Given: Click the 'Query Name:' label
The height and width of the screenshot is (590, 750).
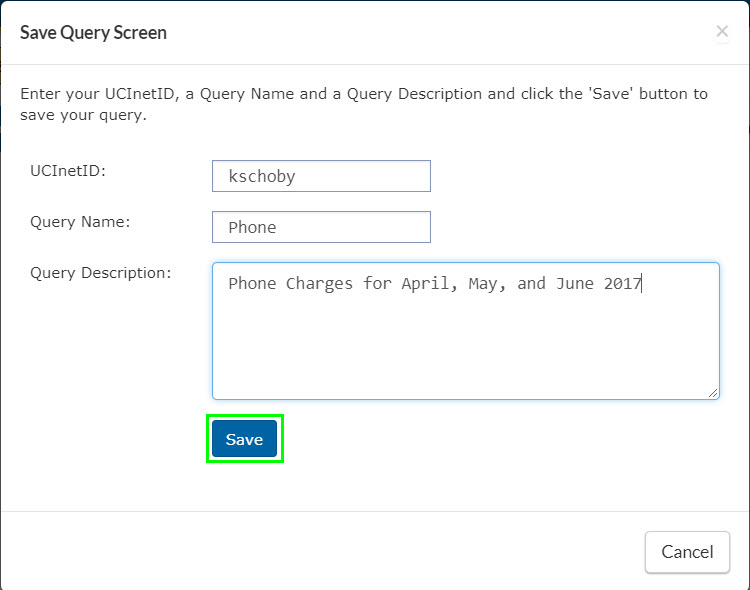Looking at the screenshot, I should [x=80, y=222].
